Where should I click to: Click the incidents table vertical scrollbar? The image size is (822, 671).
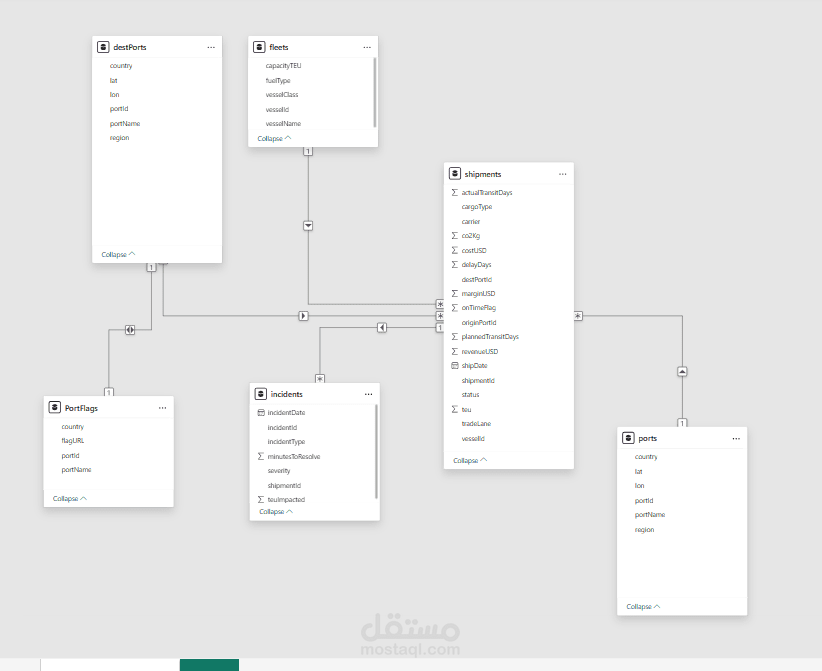tap(376, 451)
